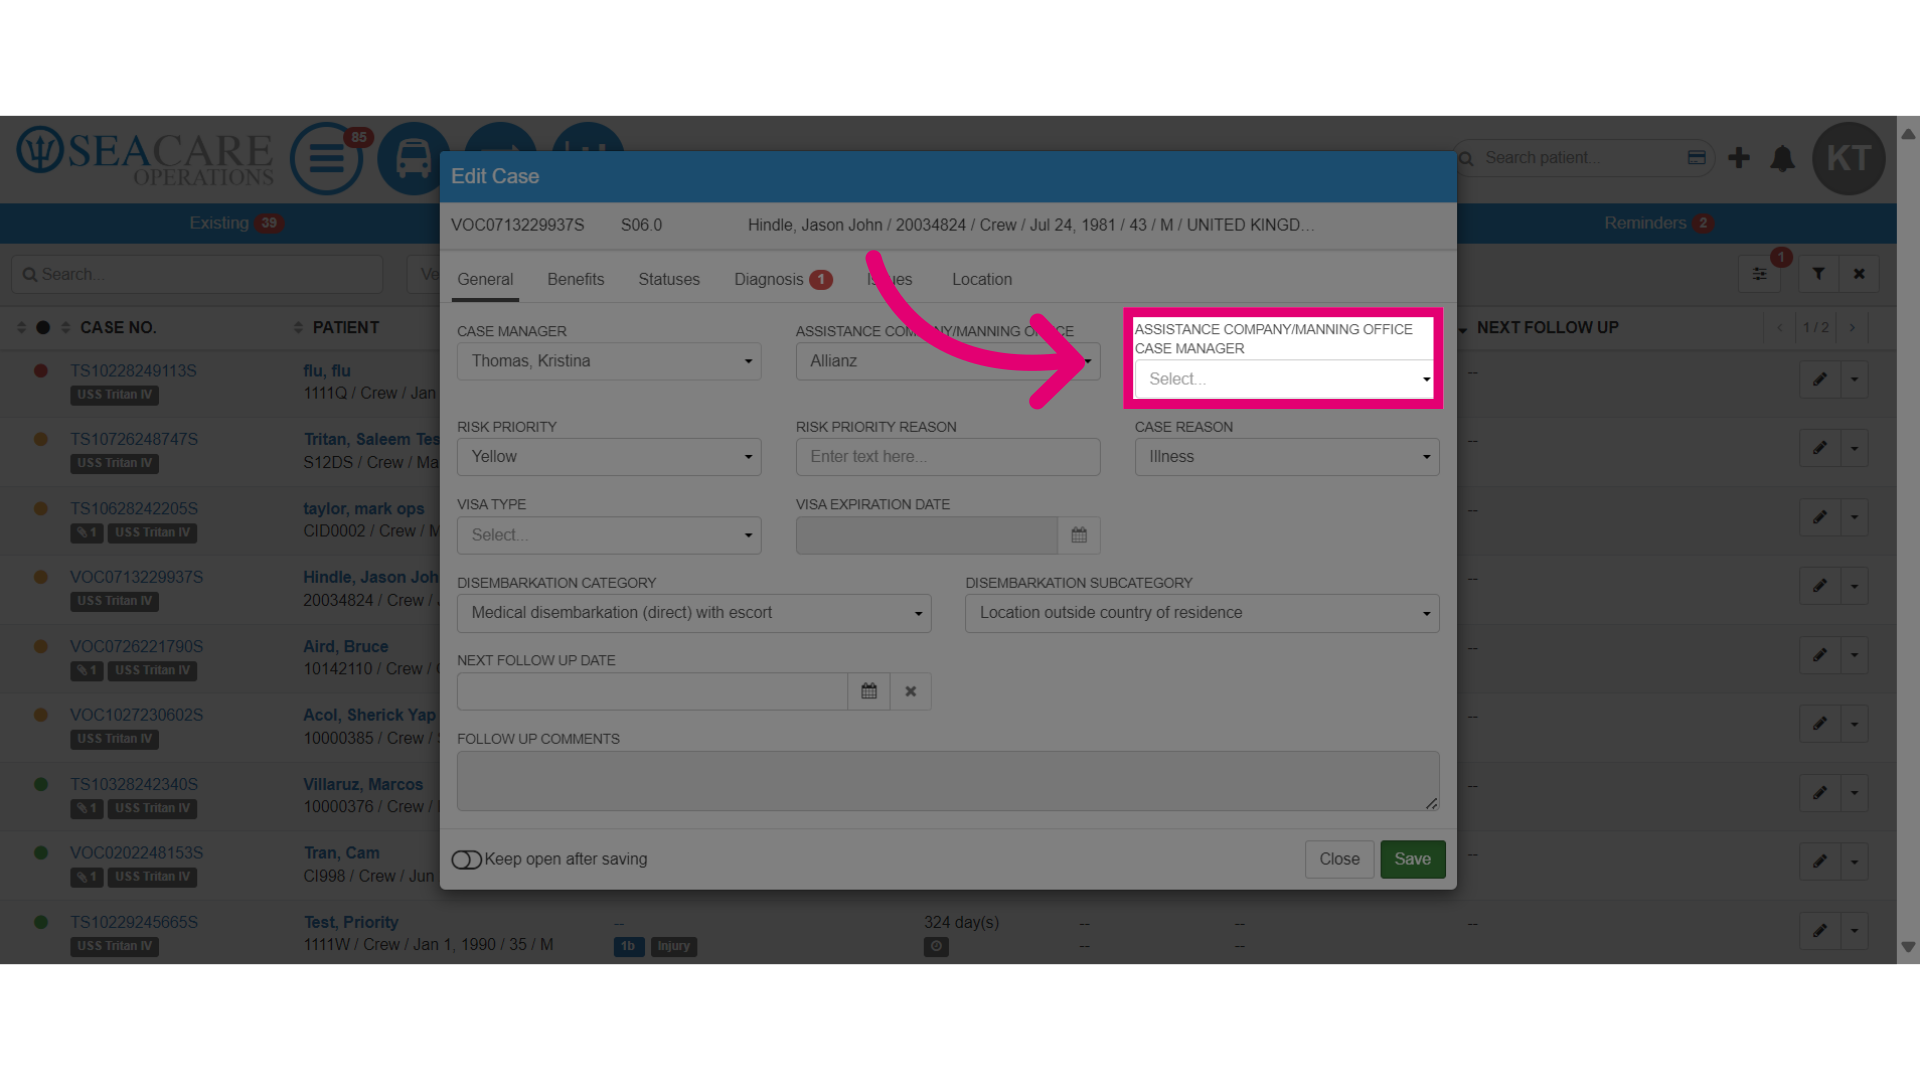Image resolution: width=1920 pixels, height=1080 pixels.
Task: Edit case TS10229245665S with pencil icon
Action: [1820, 931]
